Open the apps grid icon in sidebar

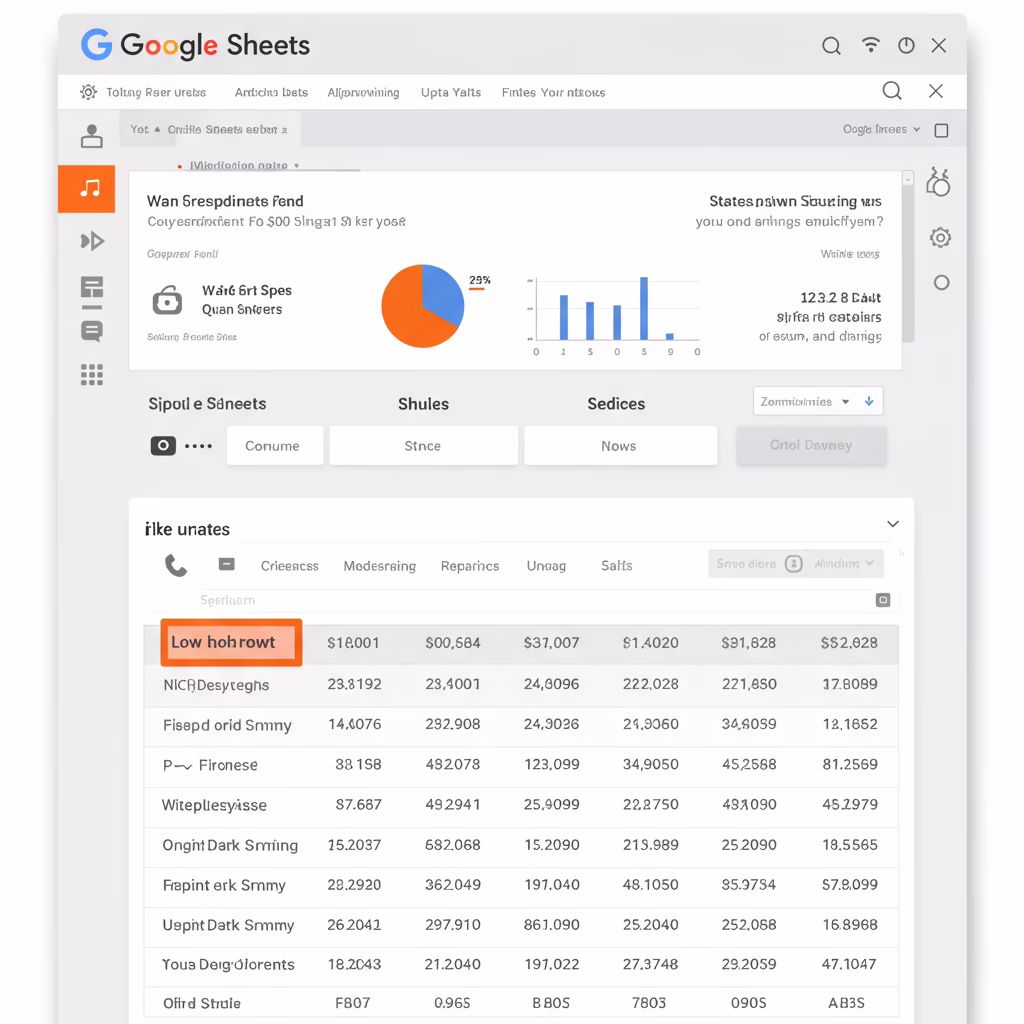coord(92,375)
